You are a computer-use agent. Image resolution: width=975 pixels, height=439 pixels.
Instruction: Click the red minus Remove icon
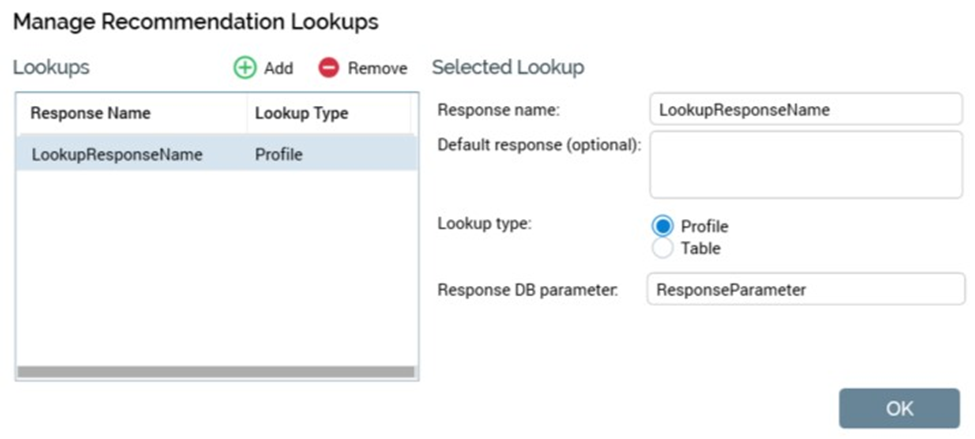pyautogui.click(x=329, y=68)
